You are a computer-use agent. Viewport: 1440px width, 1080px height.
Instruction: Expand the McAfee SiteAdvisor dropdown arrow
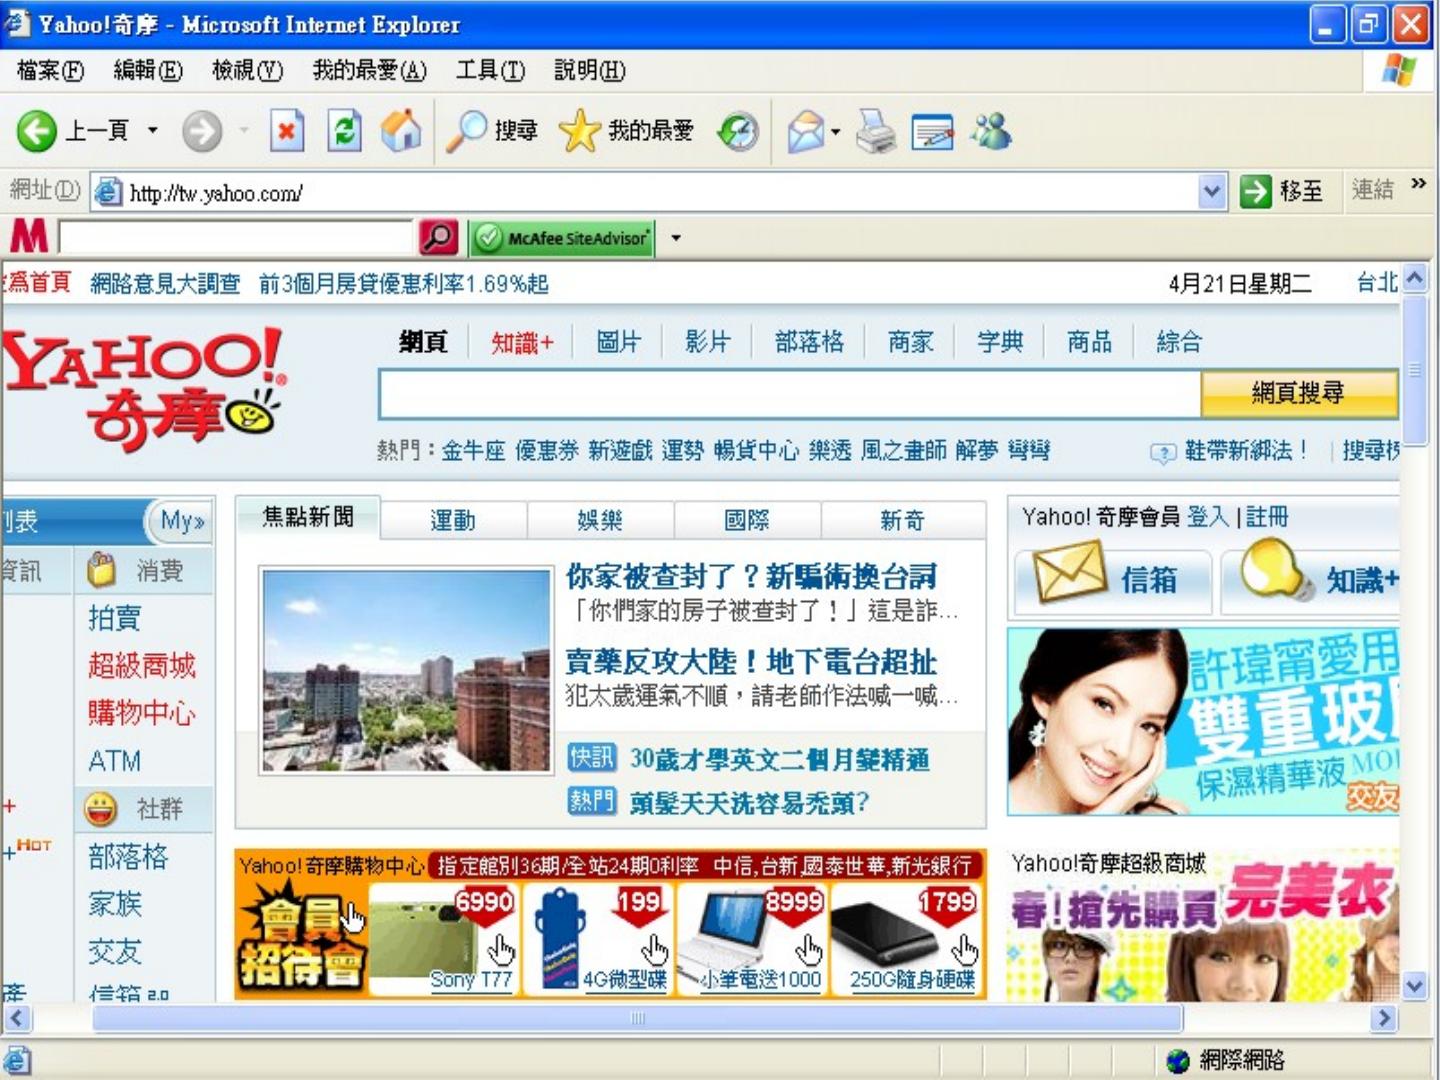[676, 238]
